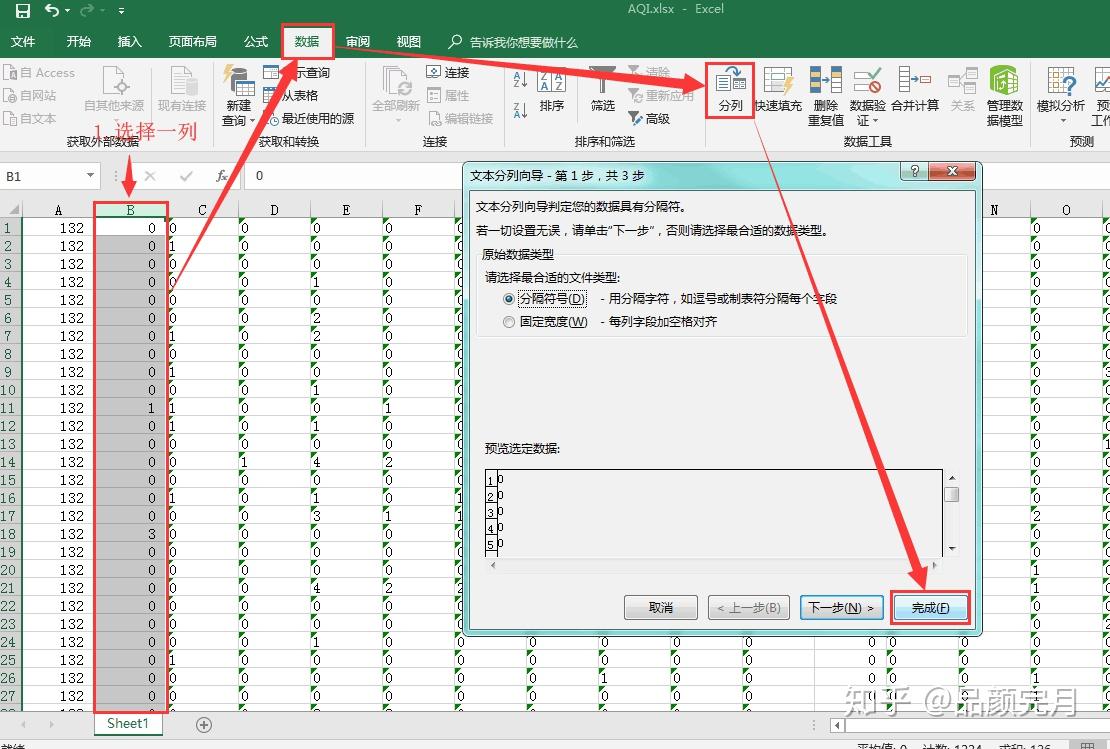The image size is (1110, 749).
Task: Select column A header
Action: [59, 210]
